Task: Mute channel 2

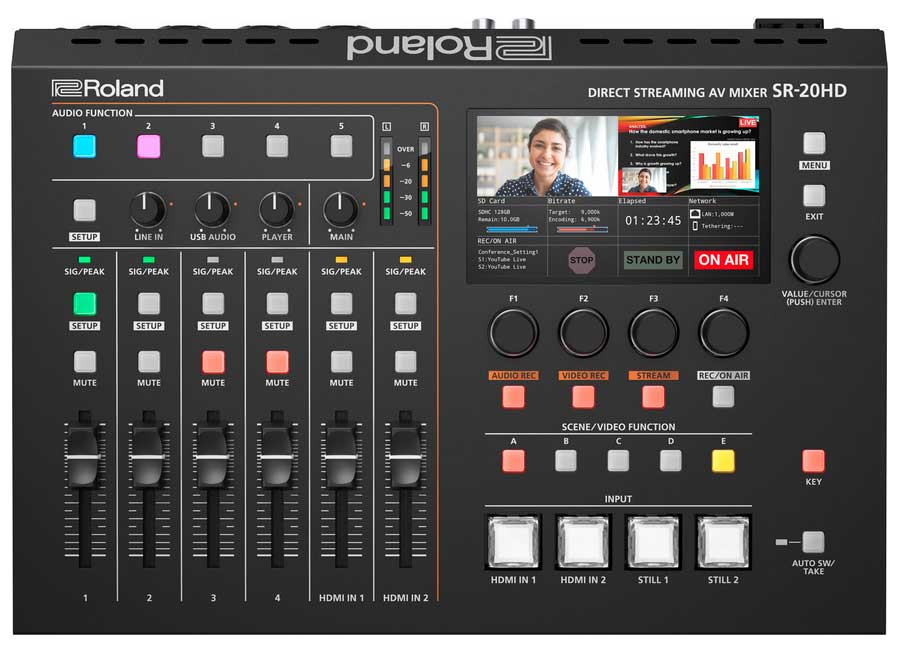Action: (x=149, y=362)
